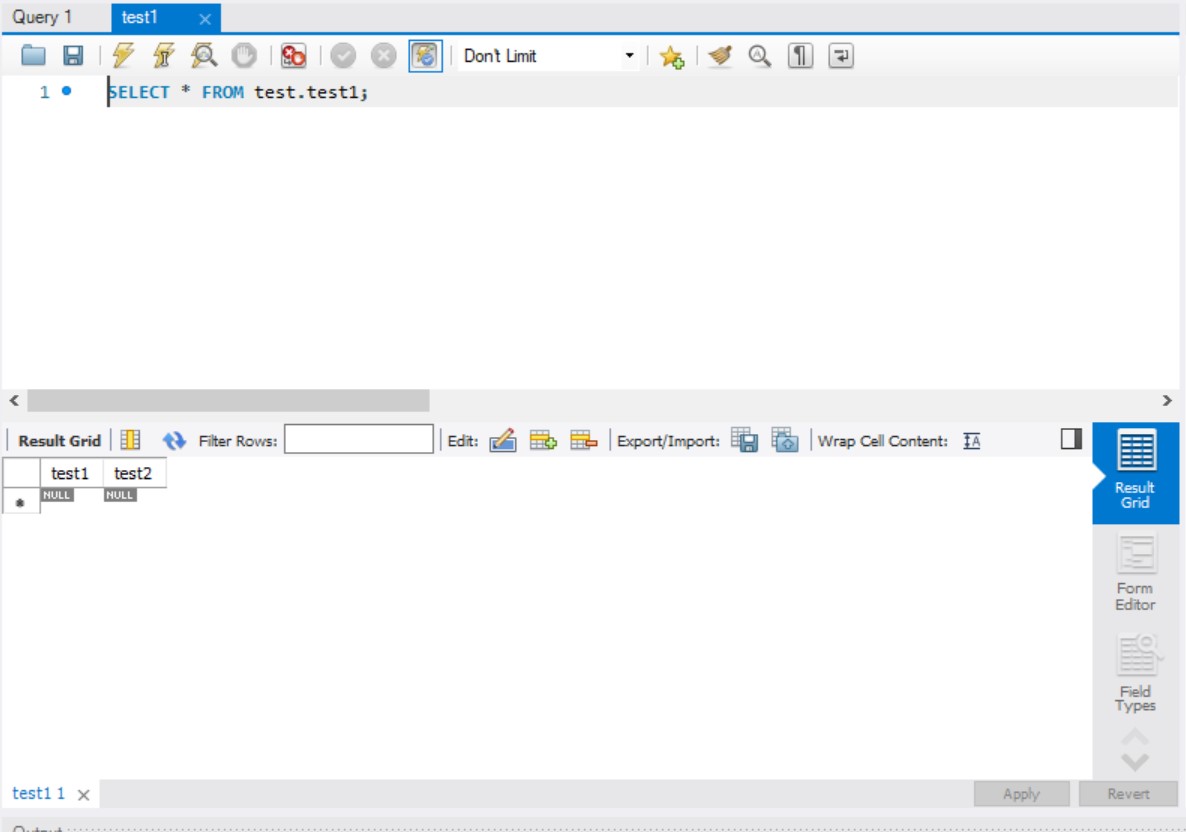Toggle editor word wrapping icon
This screenshot has height=832, width=1186.
[x=840, y=55]
